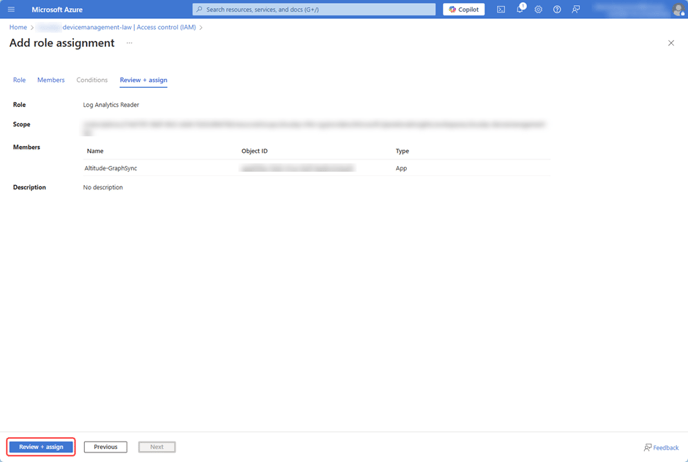Switch to the Role tab
Screen dimensions: 688x462
pos(19,80)
